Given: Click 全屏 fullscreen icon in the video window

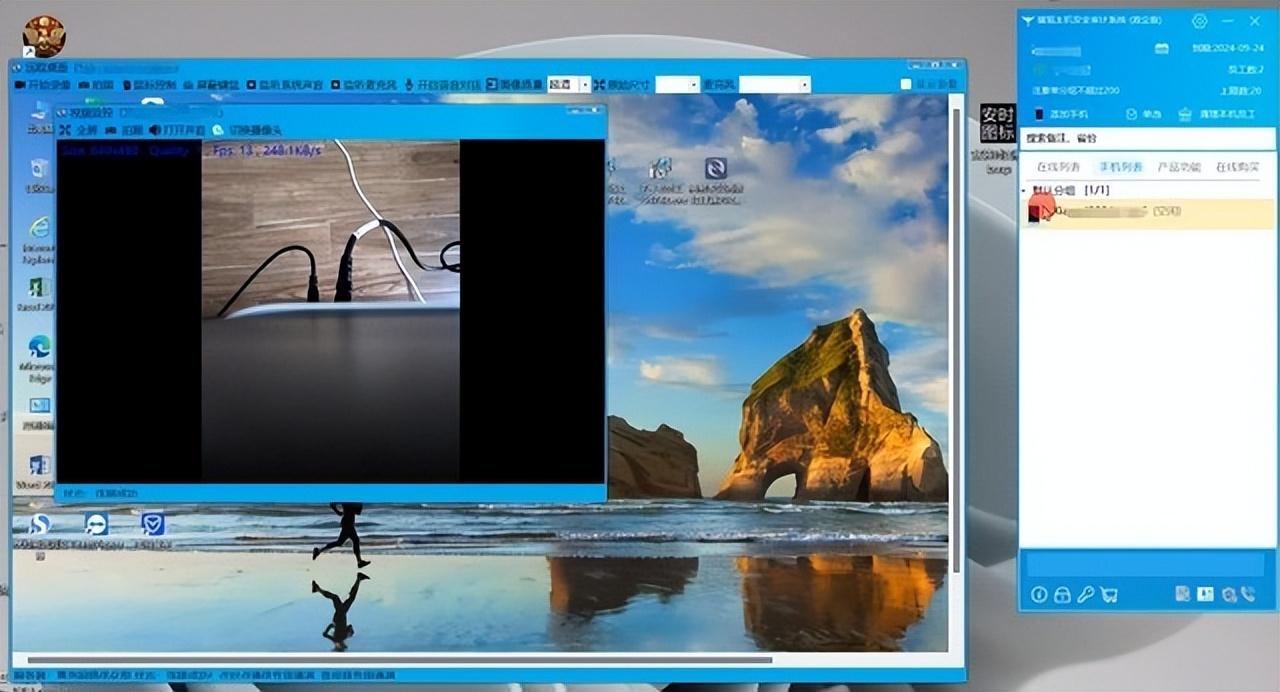Looking at the screenshot, I should [66, 130].
